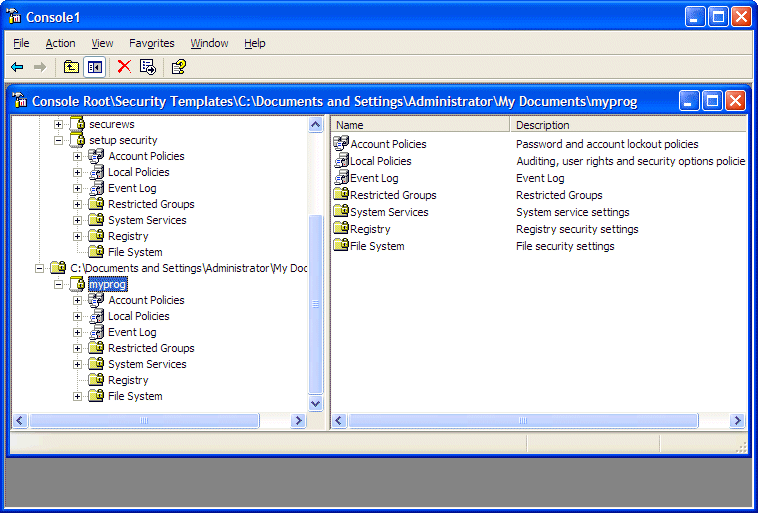
Task: Click the tree pane scroll down arrow
Action: click(x=316, y=403)
